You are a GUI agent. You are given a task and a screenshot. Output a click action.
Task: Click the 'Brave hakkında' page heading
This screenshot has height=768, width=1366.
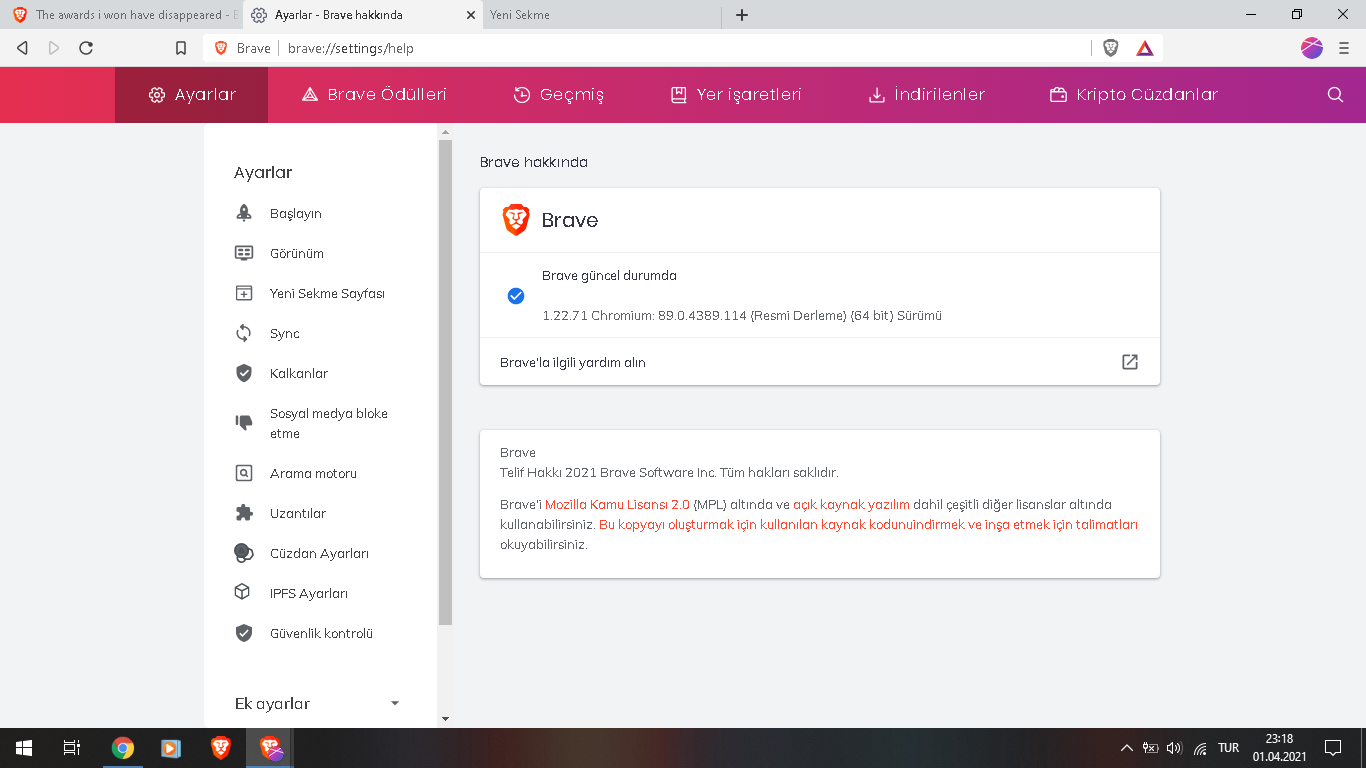(534, 162)
